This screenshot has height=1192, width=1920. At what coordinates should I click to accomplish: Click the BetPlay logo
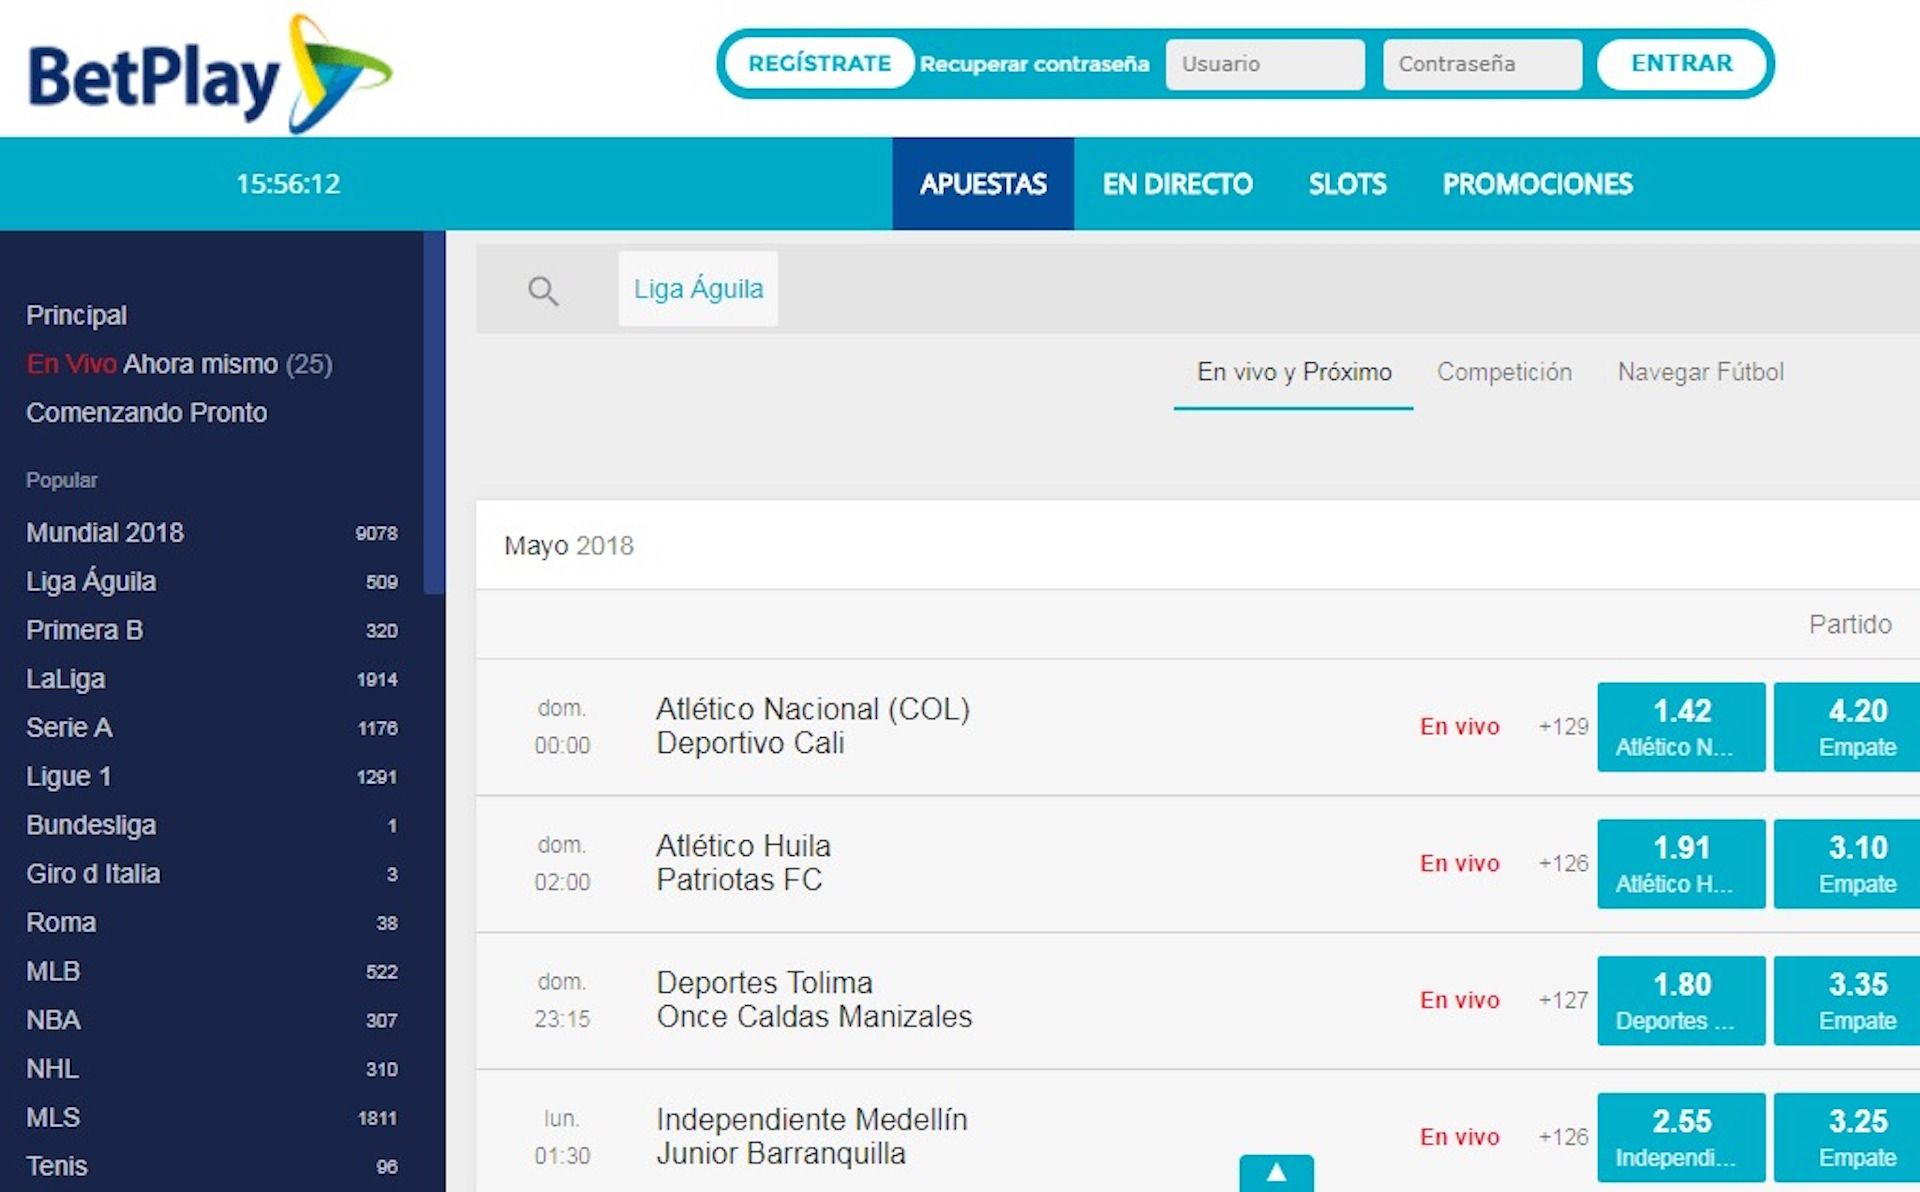[x=210, y=74]
